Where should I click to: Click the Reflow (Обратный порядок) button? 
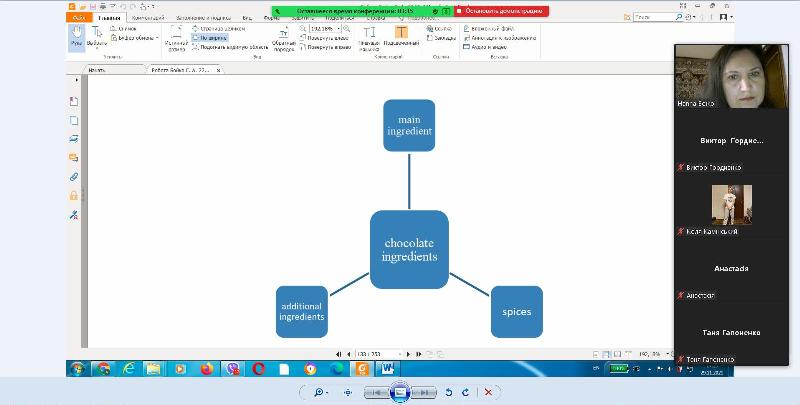pos(284,40)
